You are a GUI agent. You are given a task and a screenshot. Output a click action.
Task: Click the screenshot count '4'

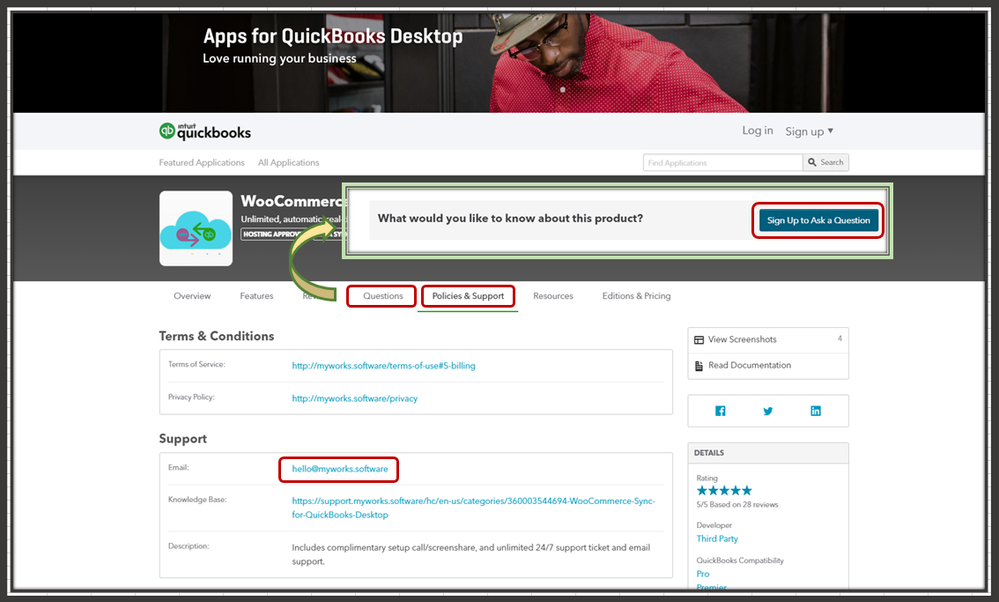[840, 338]
